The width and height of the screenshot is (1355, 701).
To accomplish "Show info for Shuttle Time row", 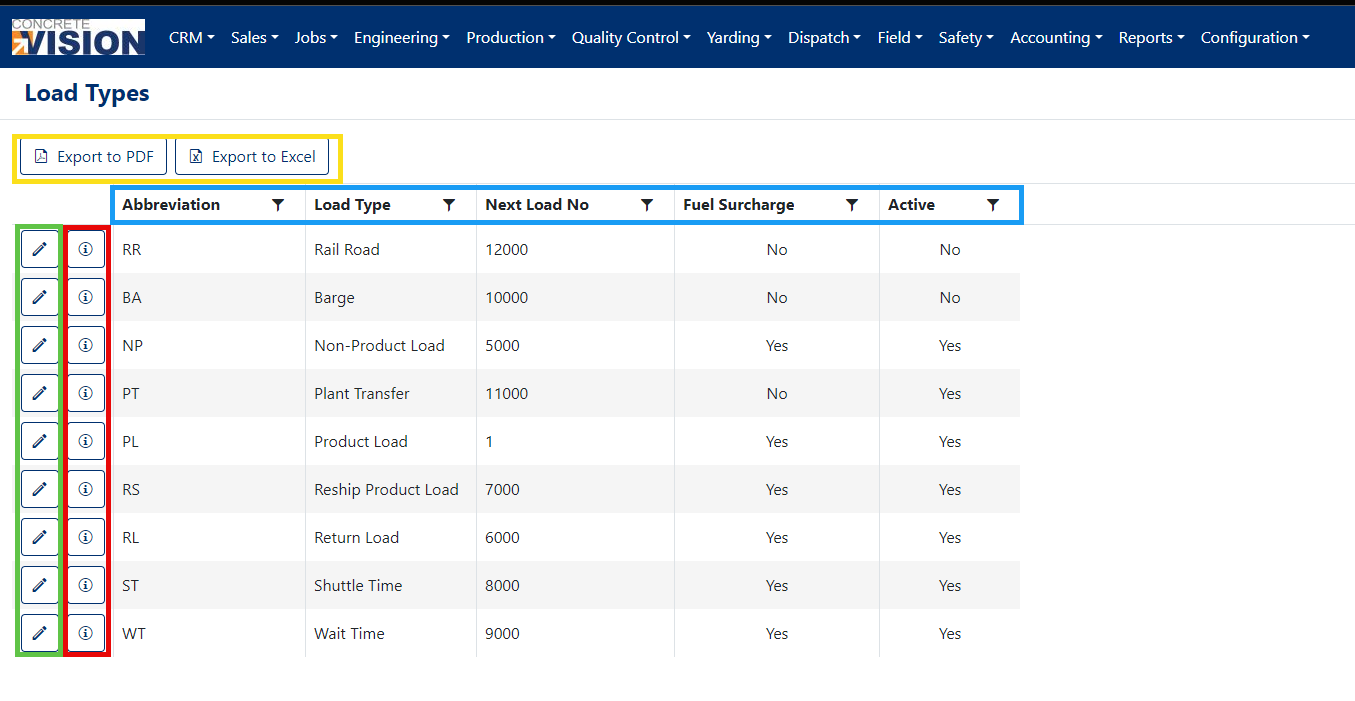I will (x=86, y=585).
